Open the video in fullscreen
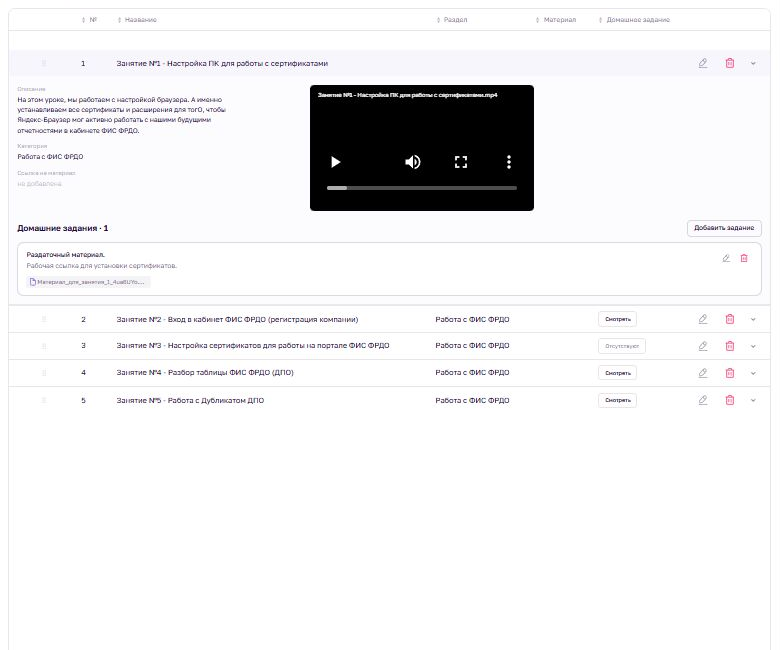780x650 pixels. [461, 162]
